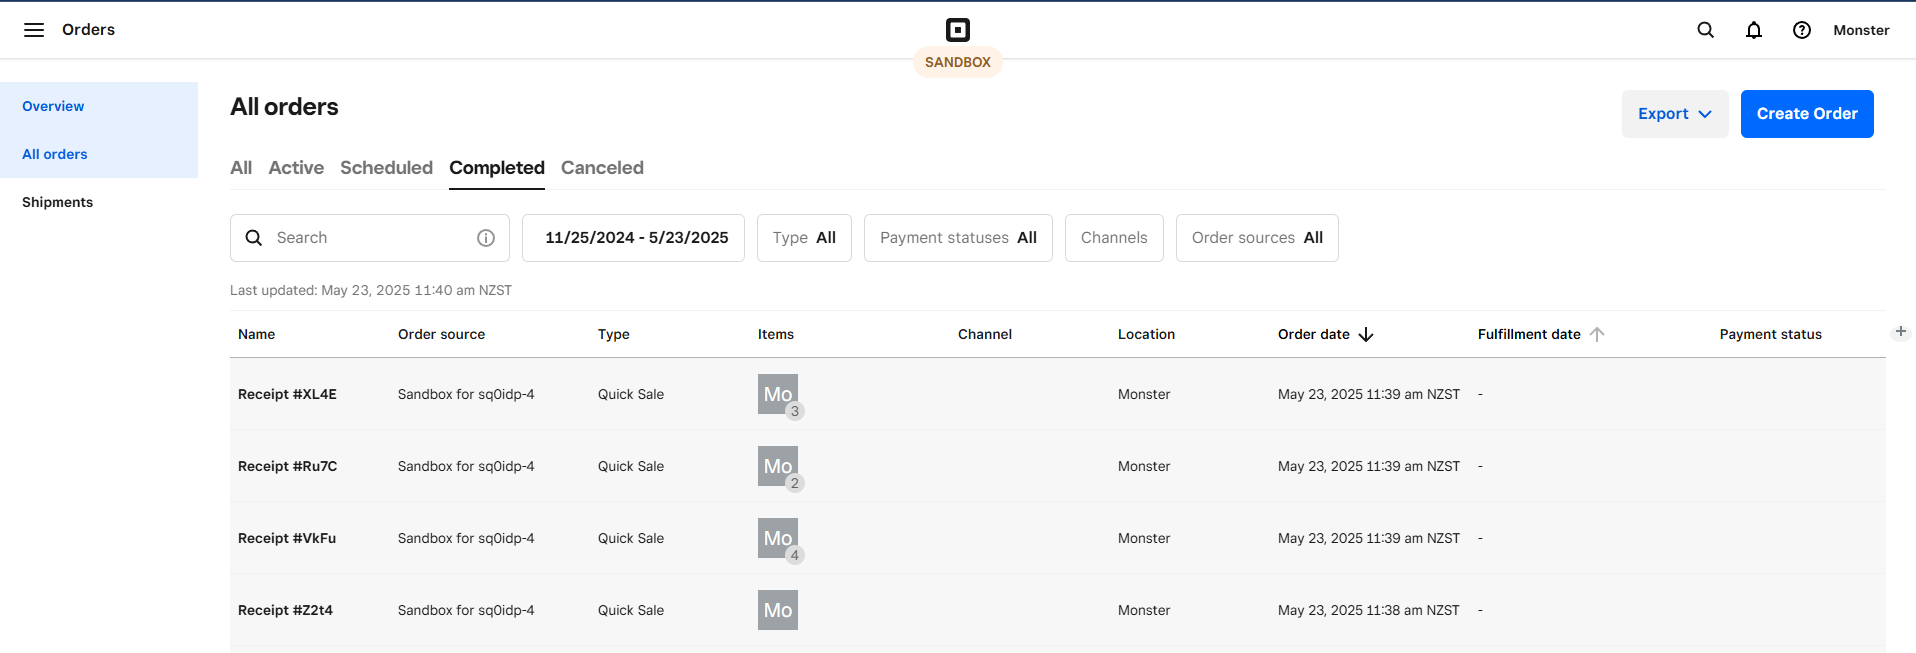Open the hamburger navigation menu
This screenshot has height=653, width=1916.
click(x=34, y=30)
